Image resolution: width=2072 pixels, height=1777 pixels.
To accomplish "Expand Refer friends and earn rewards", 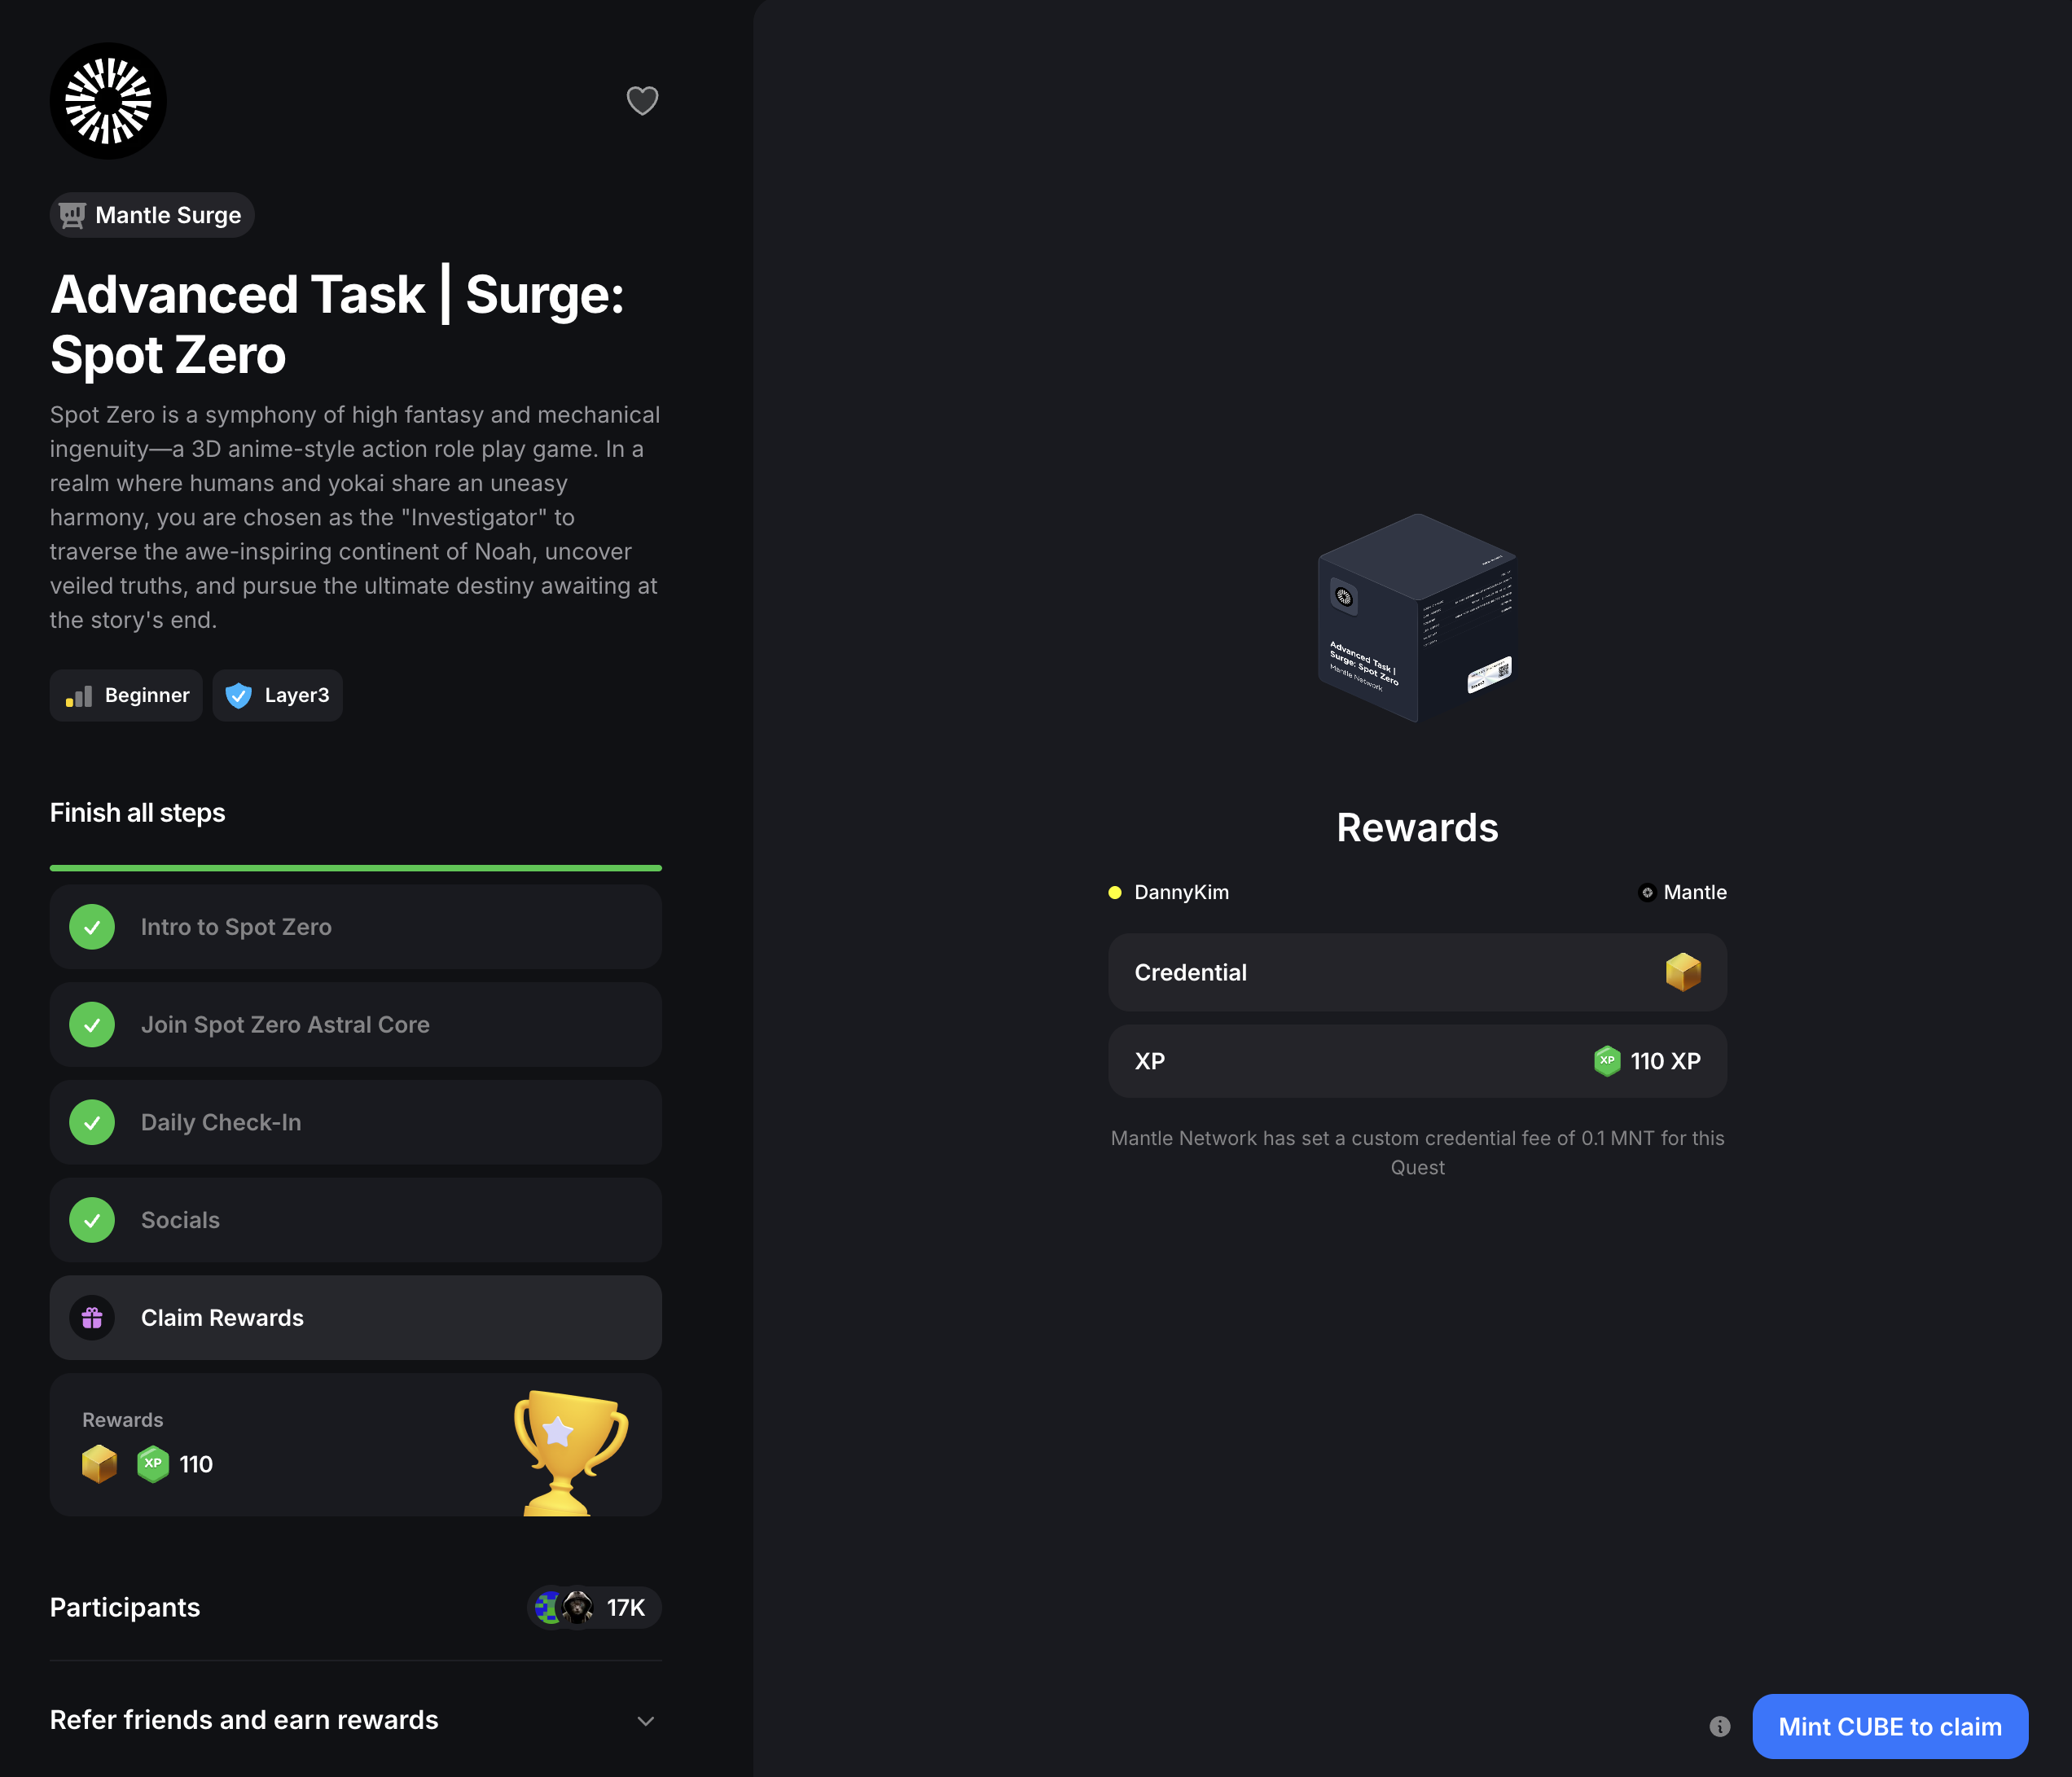I will [x=645, y=1720].
